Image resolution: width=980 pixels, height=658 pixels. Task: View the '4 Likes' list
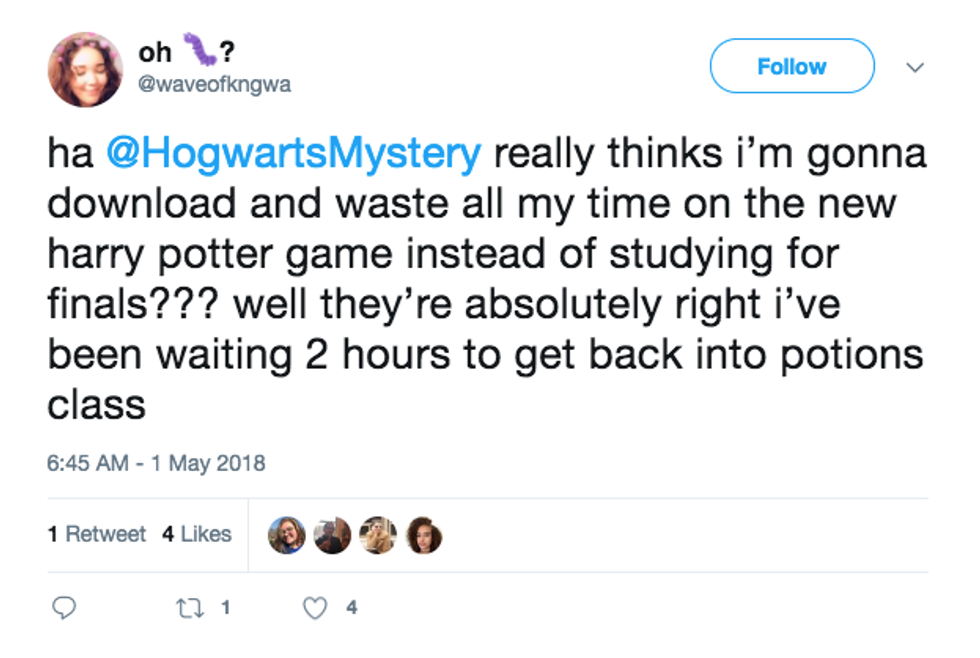[x=197, y=534]
